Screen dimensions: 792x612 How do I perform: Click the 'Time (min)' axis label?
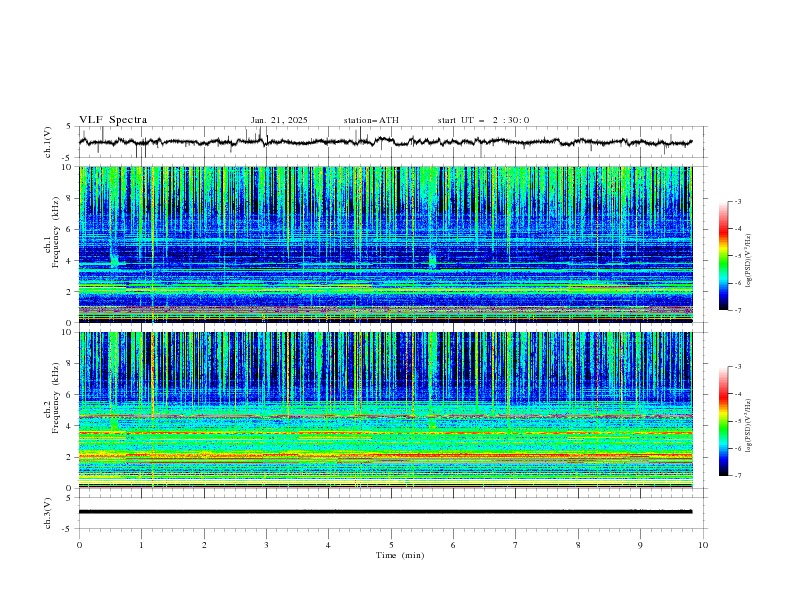pos(400,555)
